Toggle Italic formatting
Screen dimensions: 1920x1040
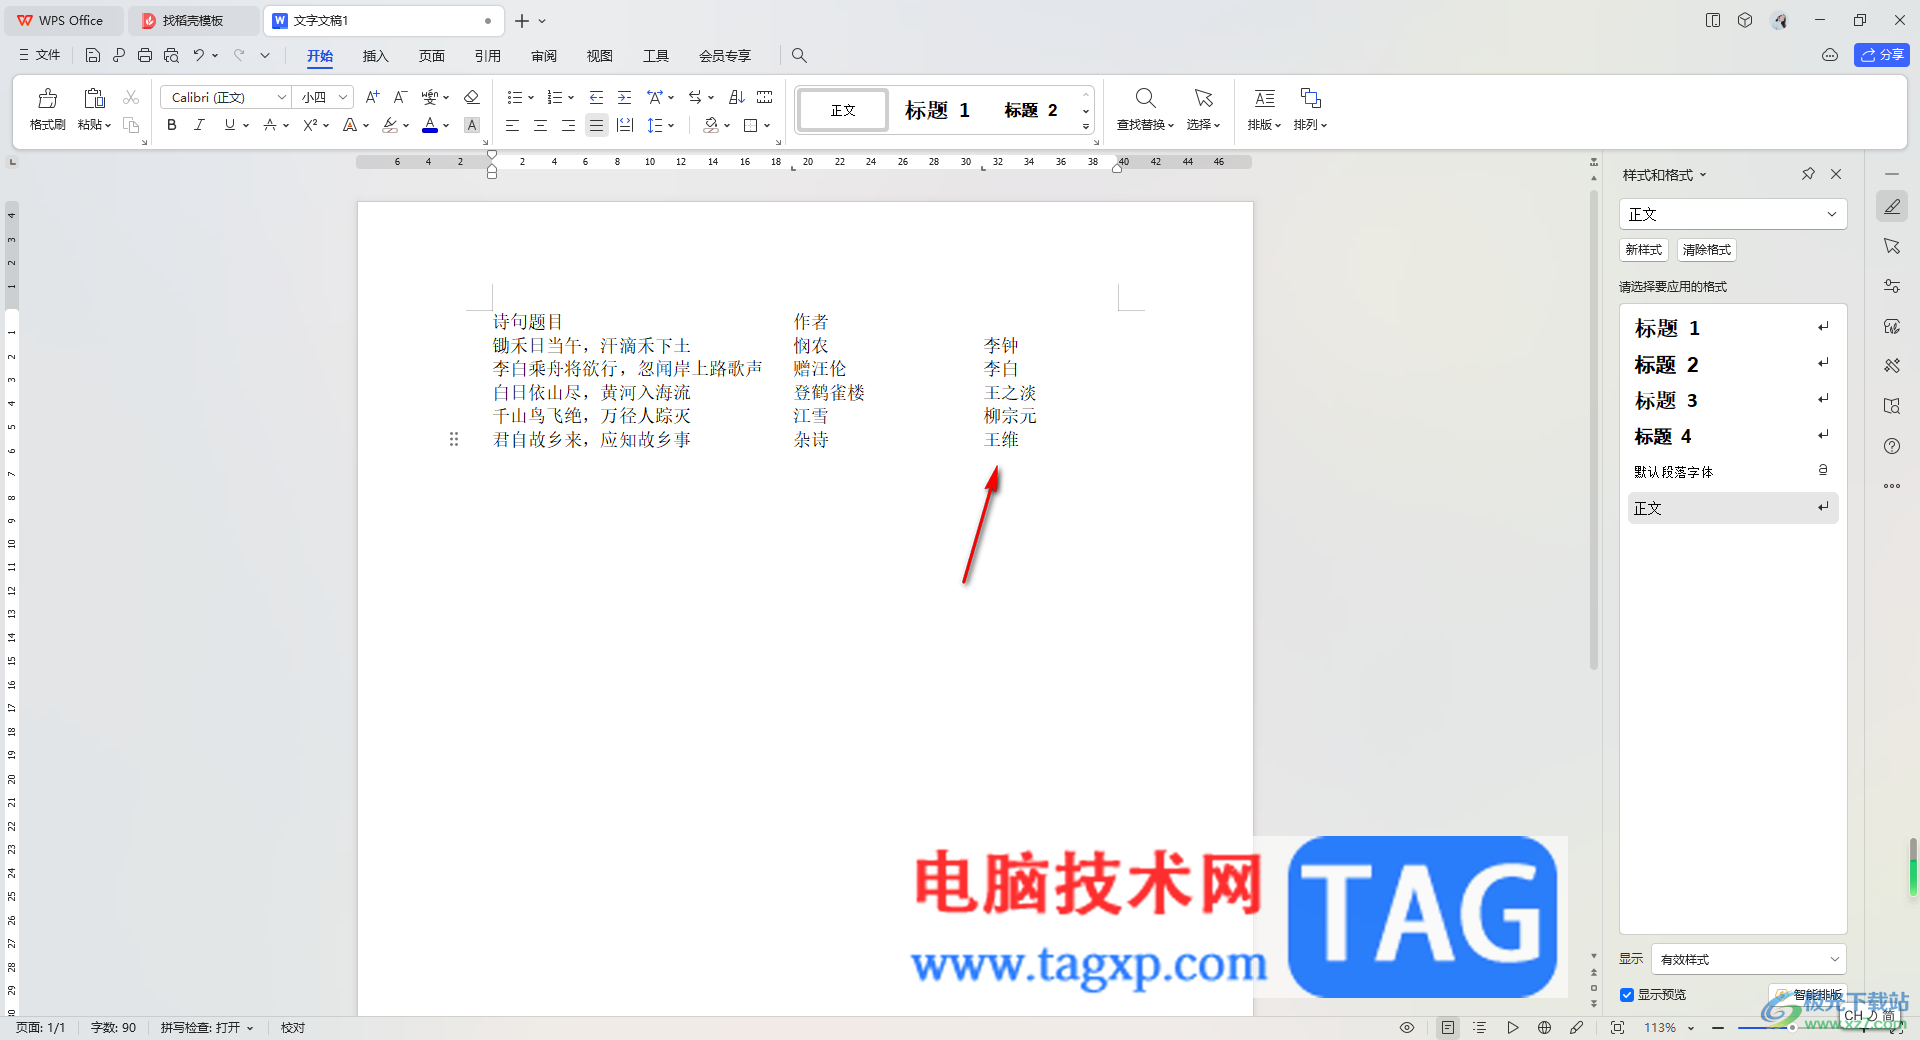click(x=200, y=125)
